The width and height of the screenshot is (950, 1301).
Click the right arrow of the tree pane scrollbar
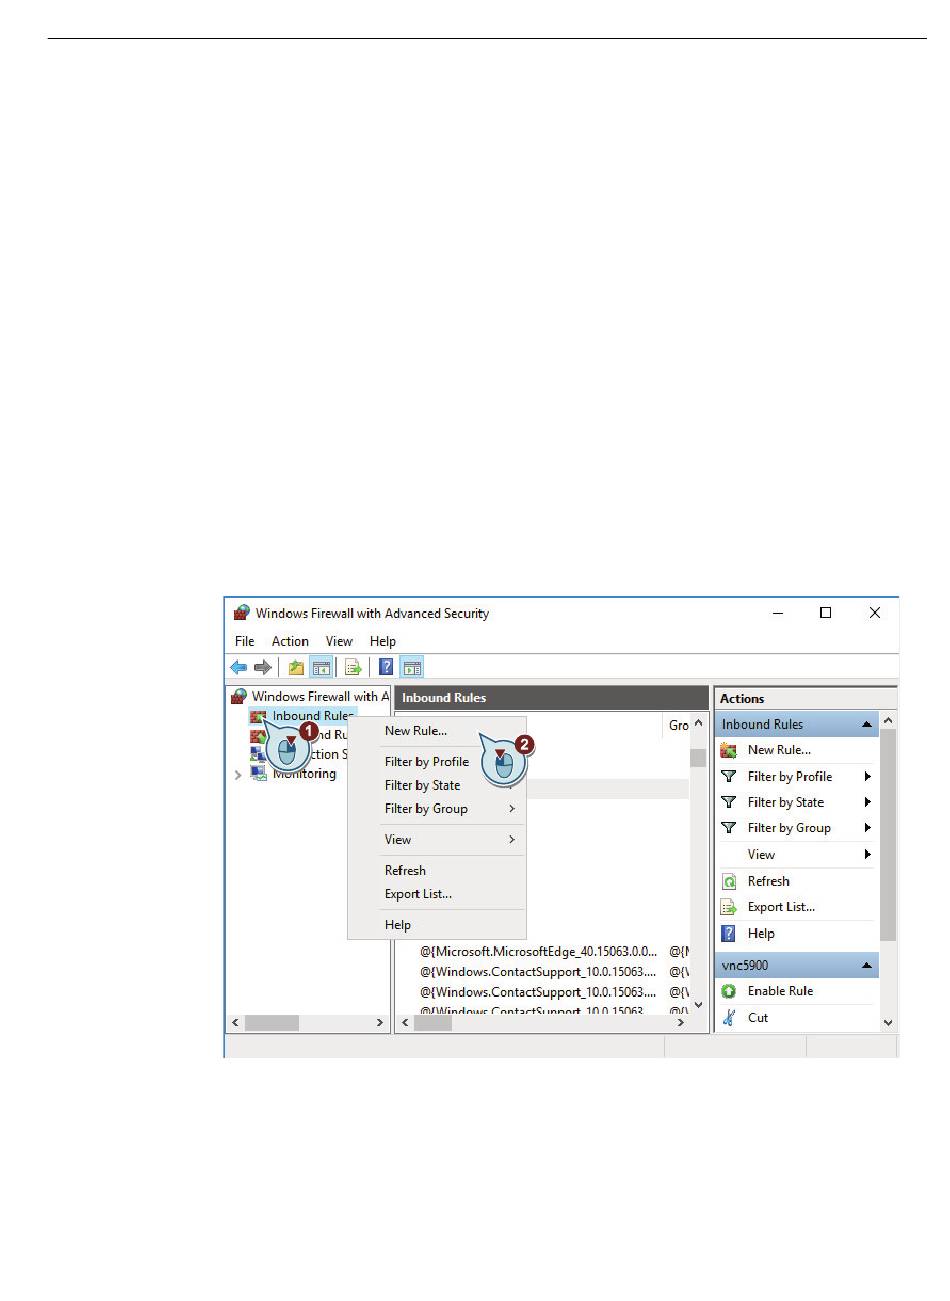click(x=380, y=1023)
